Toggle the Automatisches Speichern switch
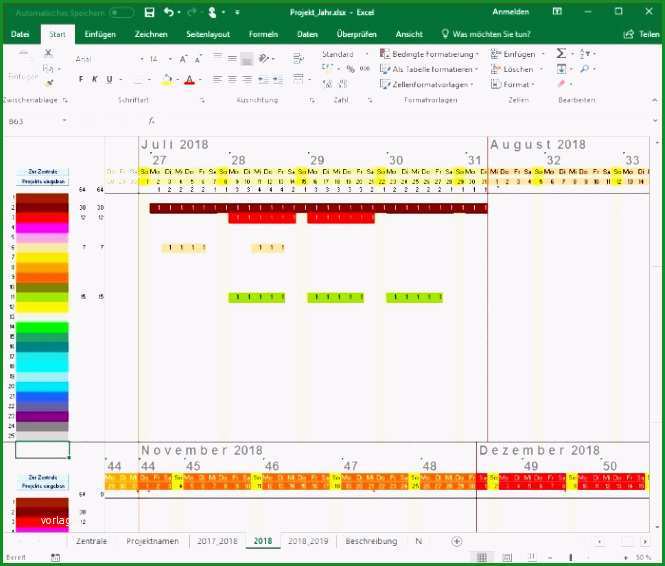Viewport: 665px width, 566px height. tap(122, 13)
